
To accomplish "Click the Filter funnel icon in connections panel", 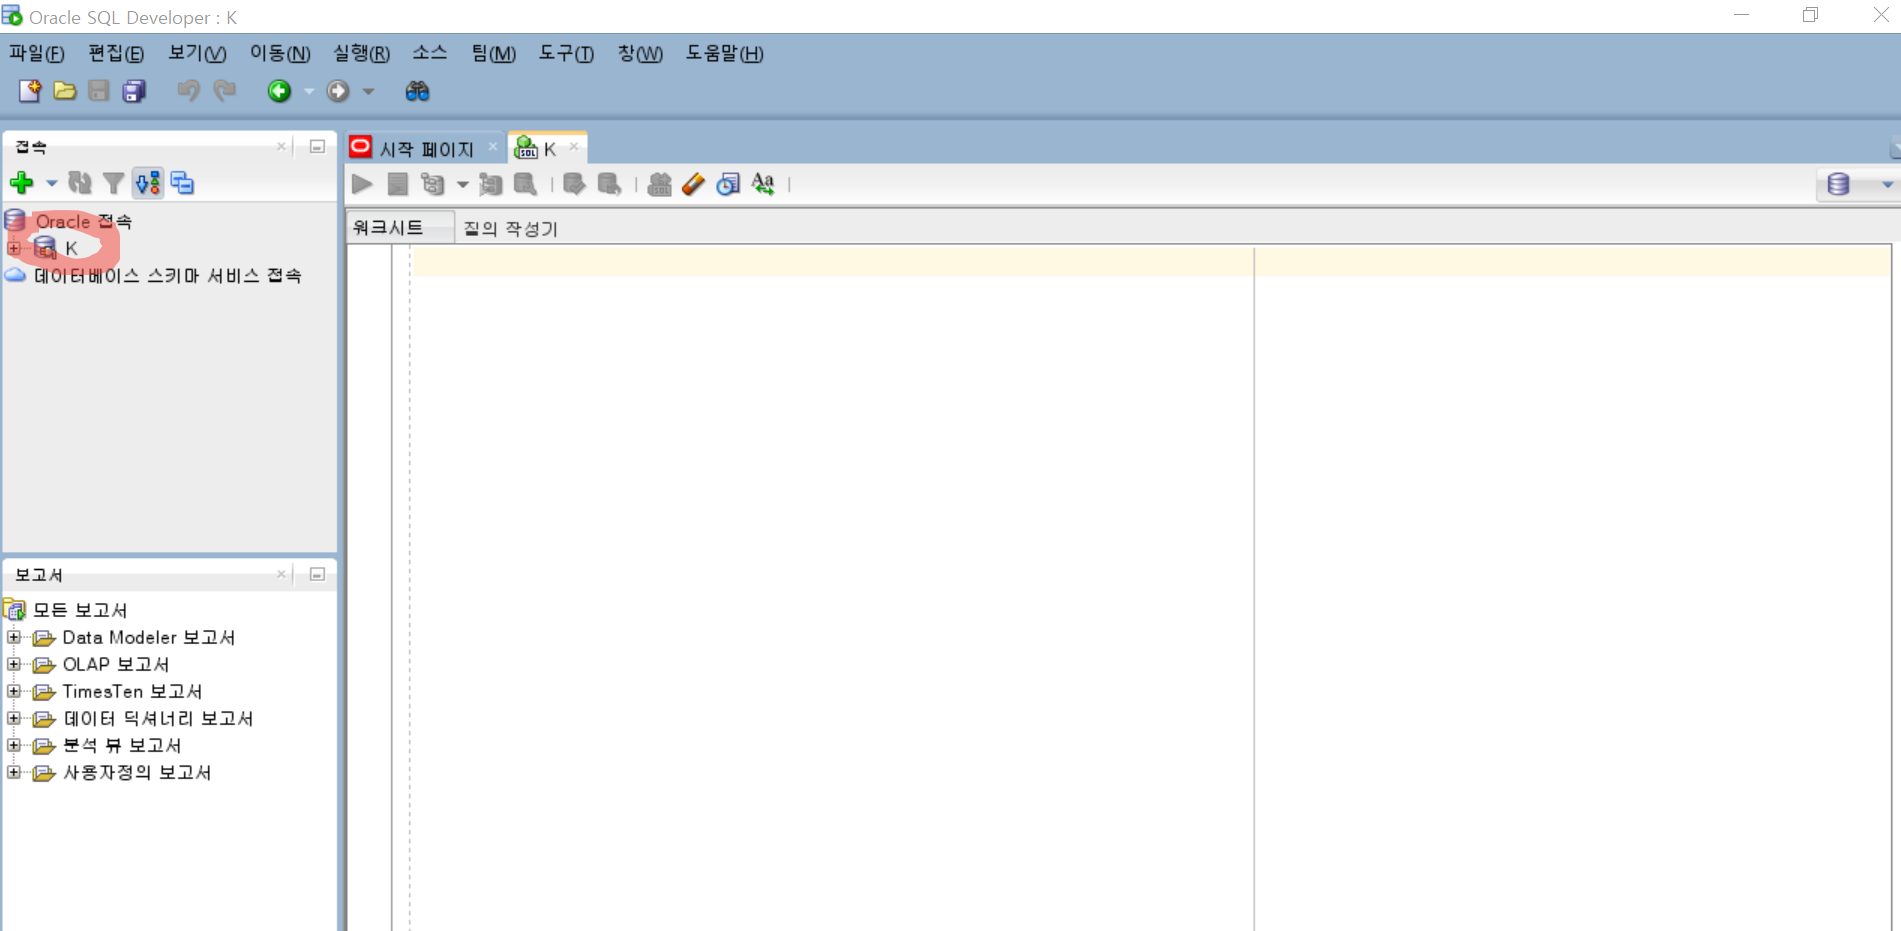I will 114,183.
